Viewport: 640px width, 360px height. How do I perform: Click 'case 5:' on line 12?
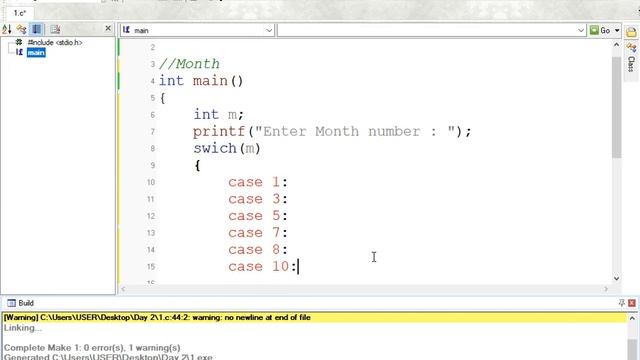coord(258,216)
